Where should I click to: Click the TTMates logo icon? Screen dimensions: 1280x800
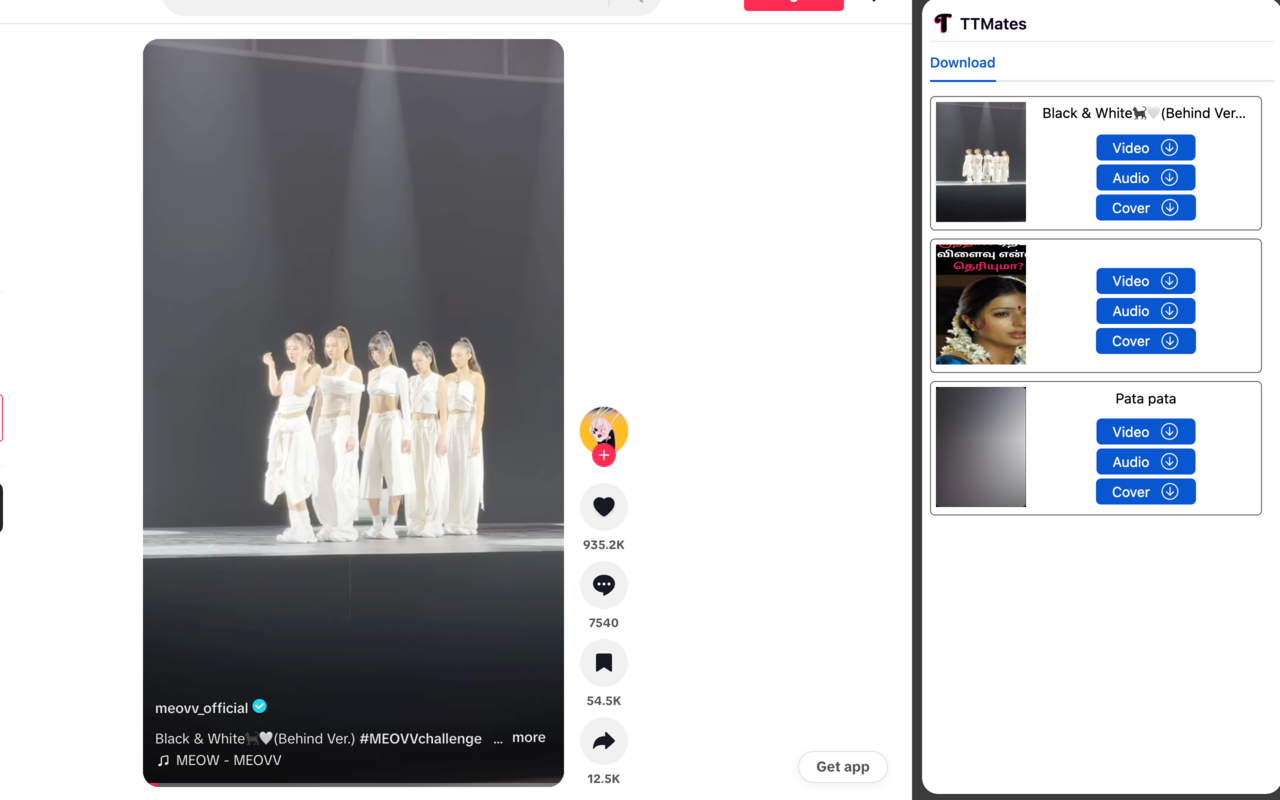(x=941, y=23)
